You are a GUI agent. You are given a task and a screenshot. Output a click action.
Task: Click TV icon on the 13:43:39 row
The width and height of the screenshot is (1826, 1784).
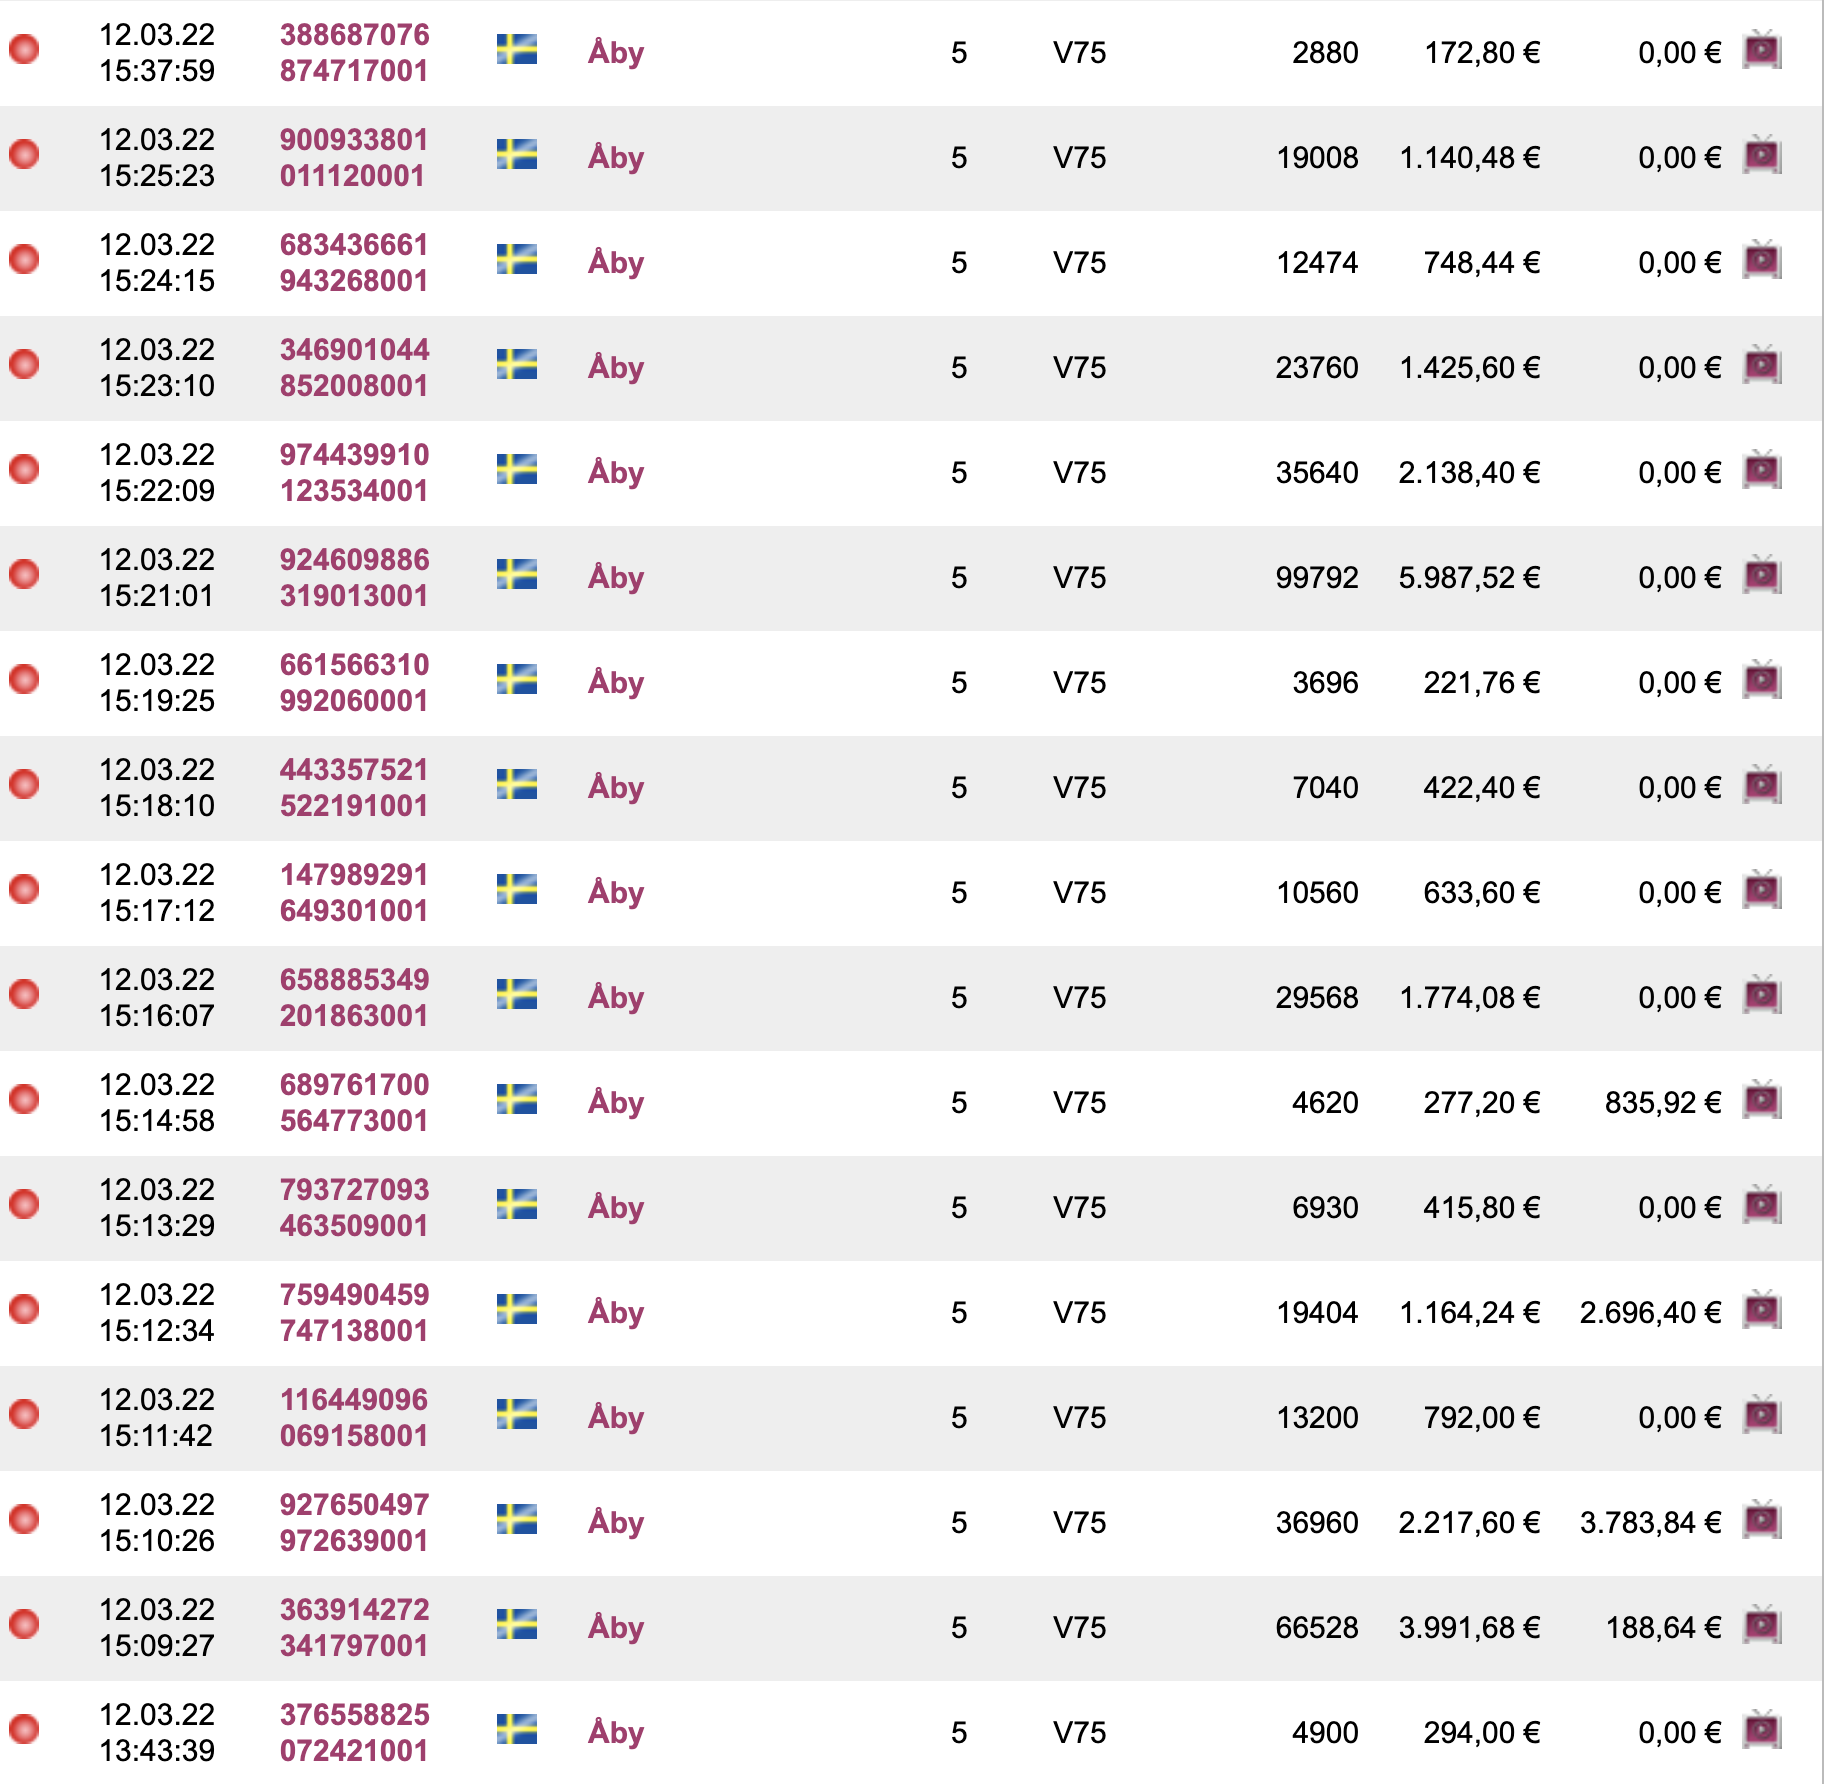click(x=1762, y=1731)
